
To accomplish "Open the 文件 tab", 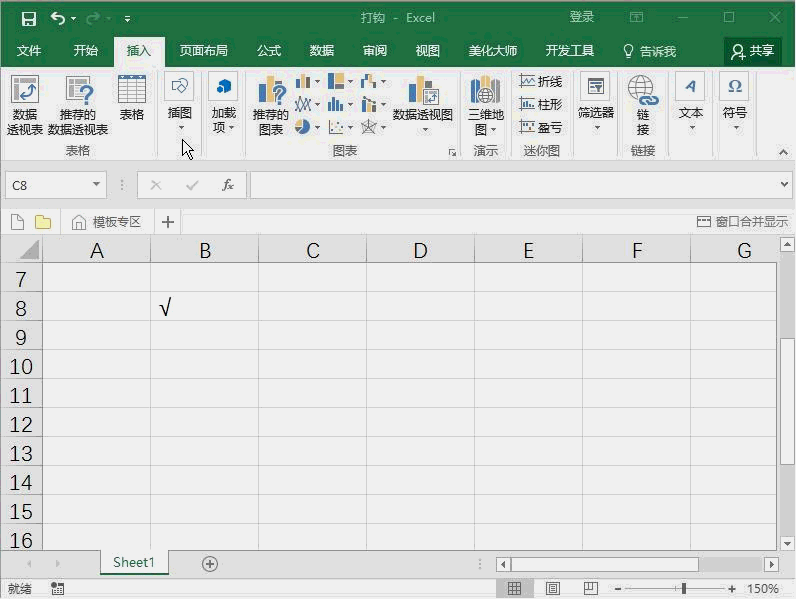I will 29,51.
